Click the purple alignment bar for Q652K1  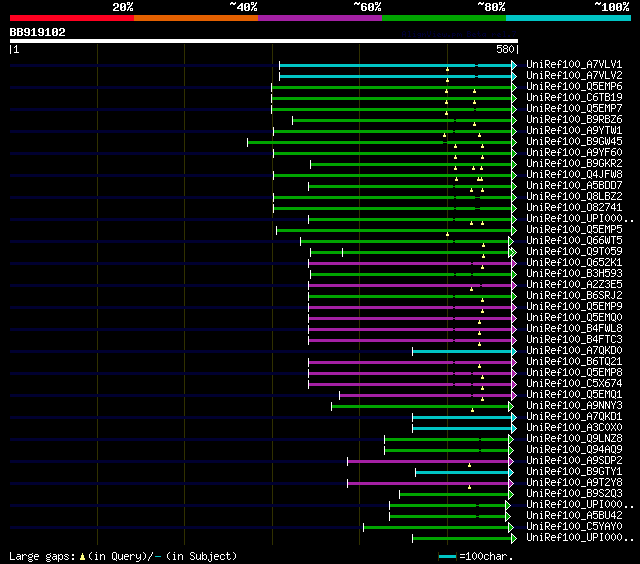tap(411, 264)
